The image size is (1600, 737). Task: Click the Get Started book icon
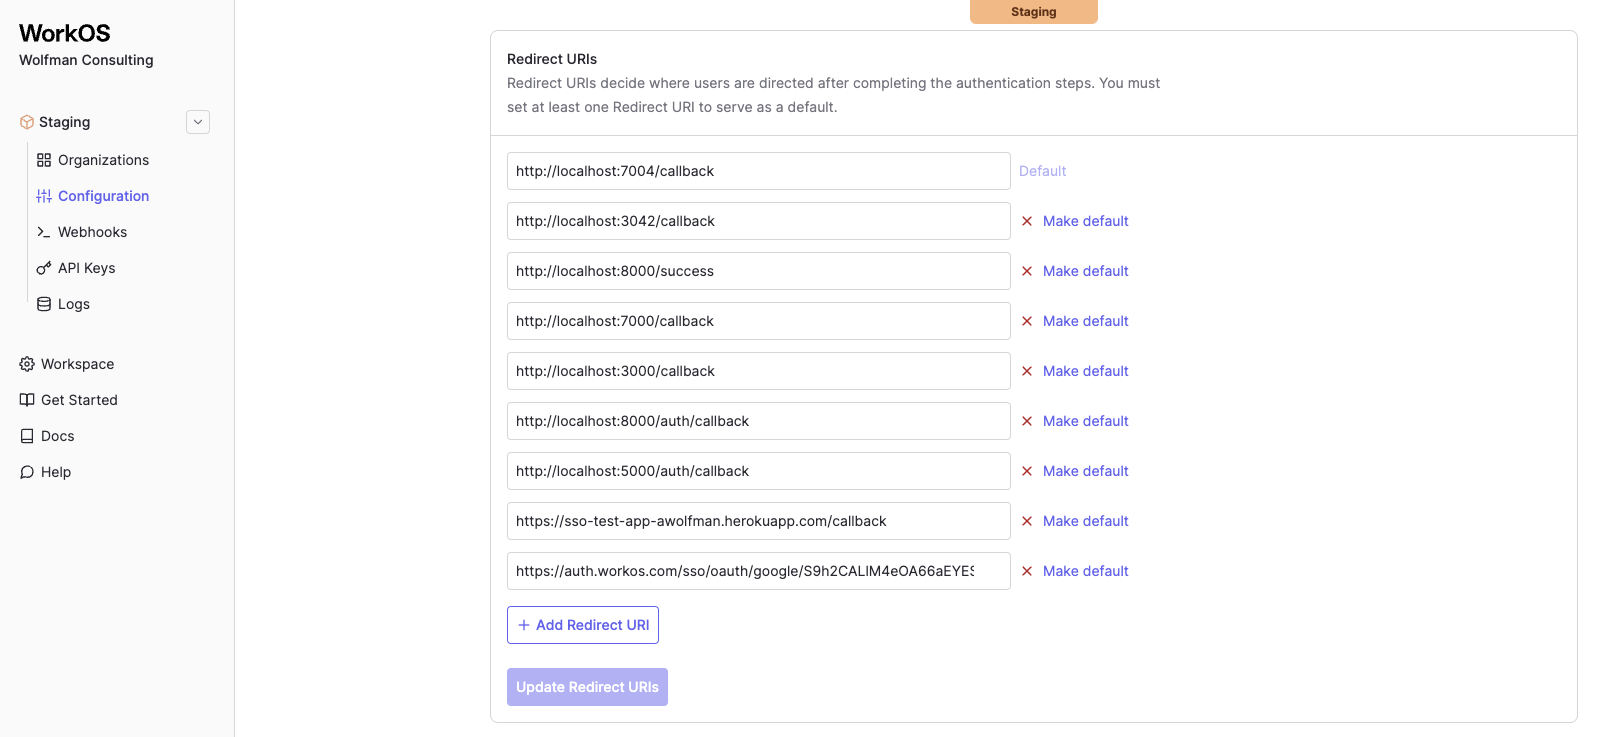[27, 400]
